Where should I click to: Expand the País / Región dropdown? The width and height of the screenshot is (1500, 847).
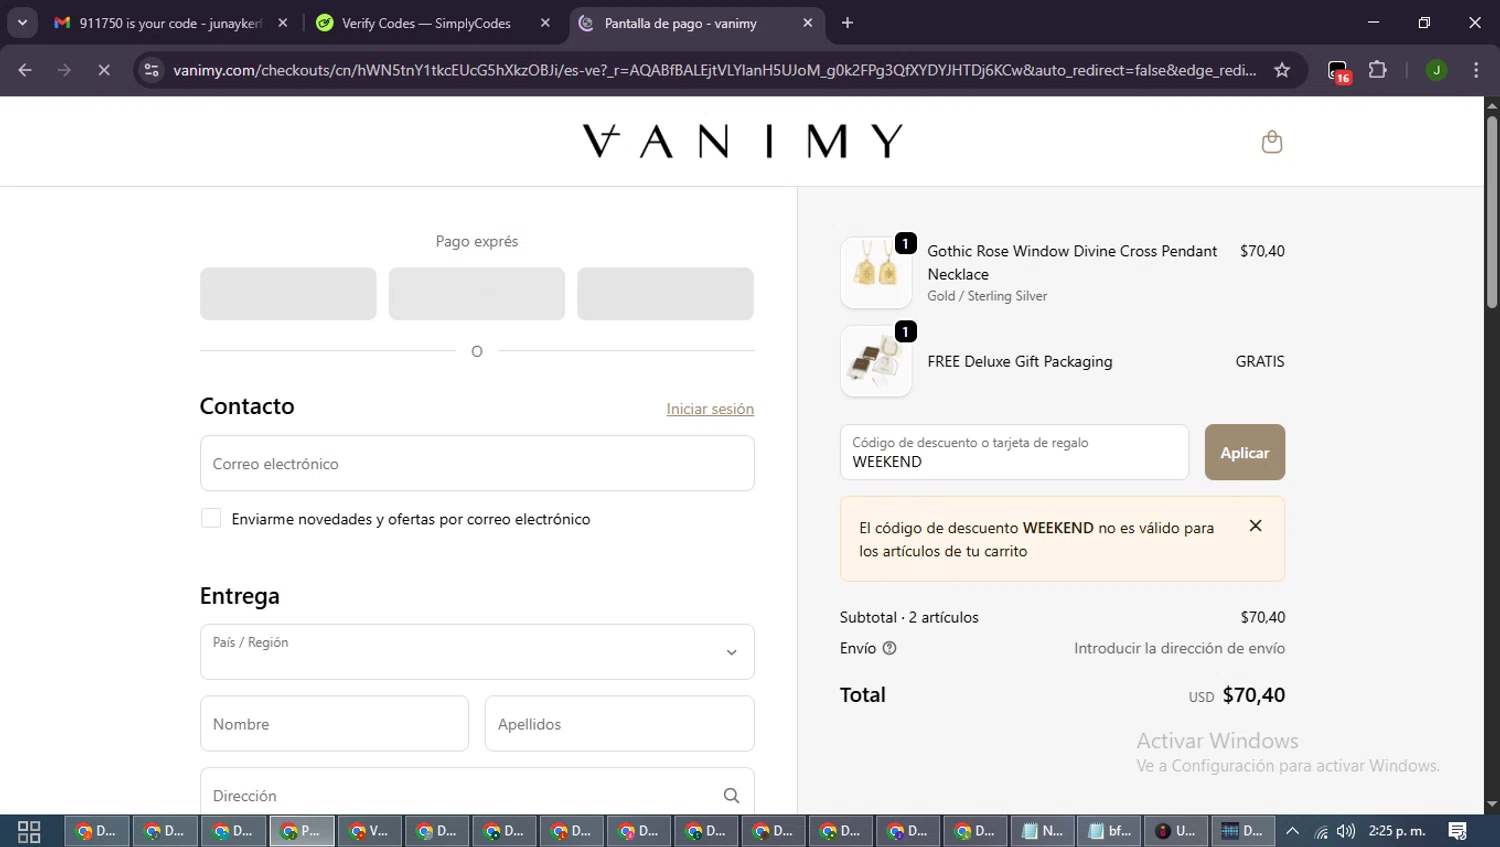[x=477, y=652]
